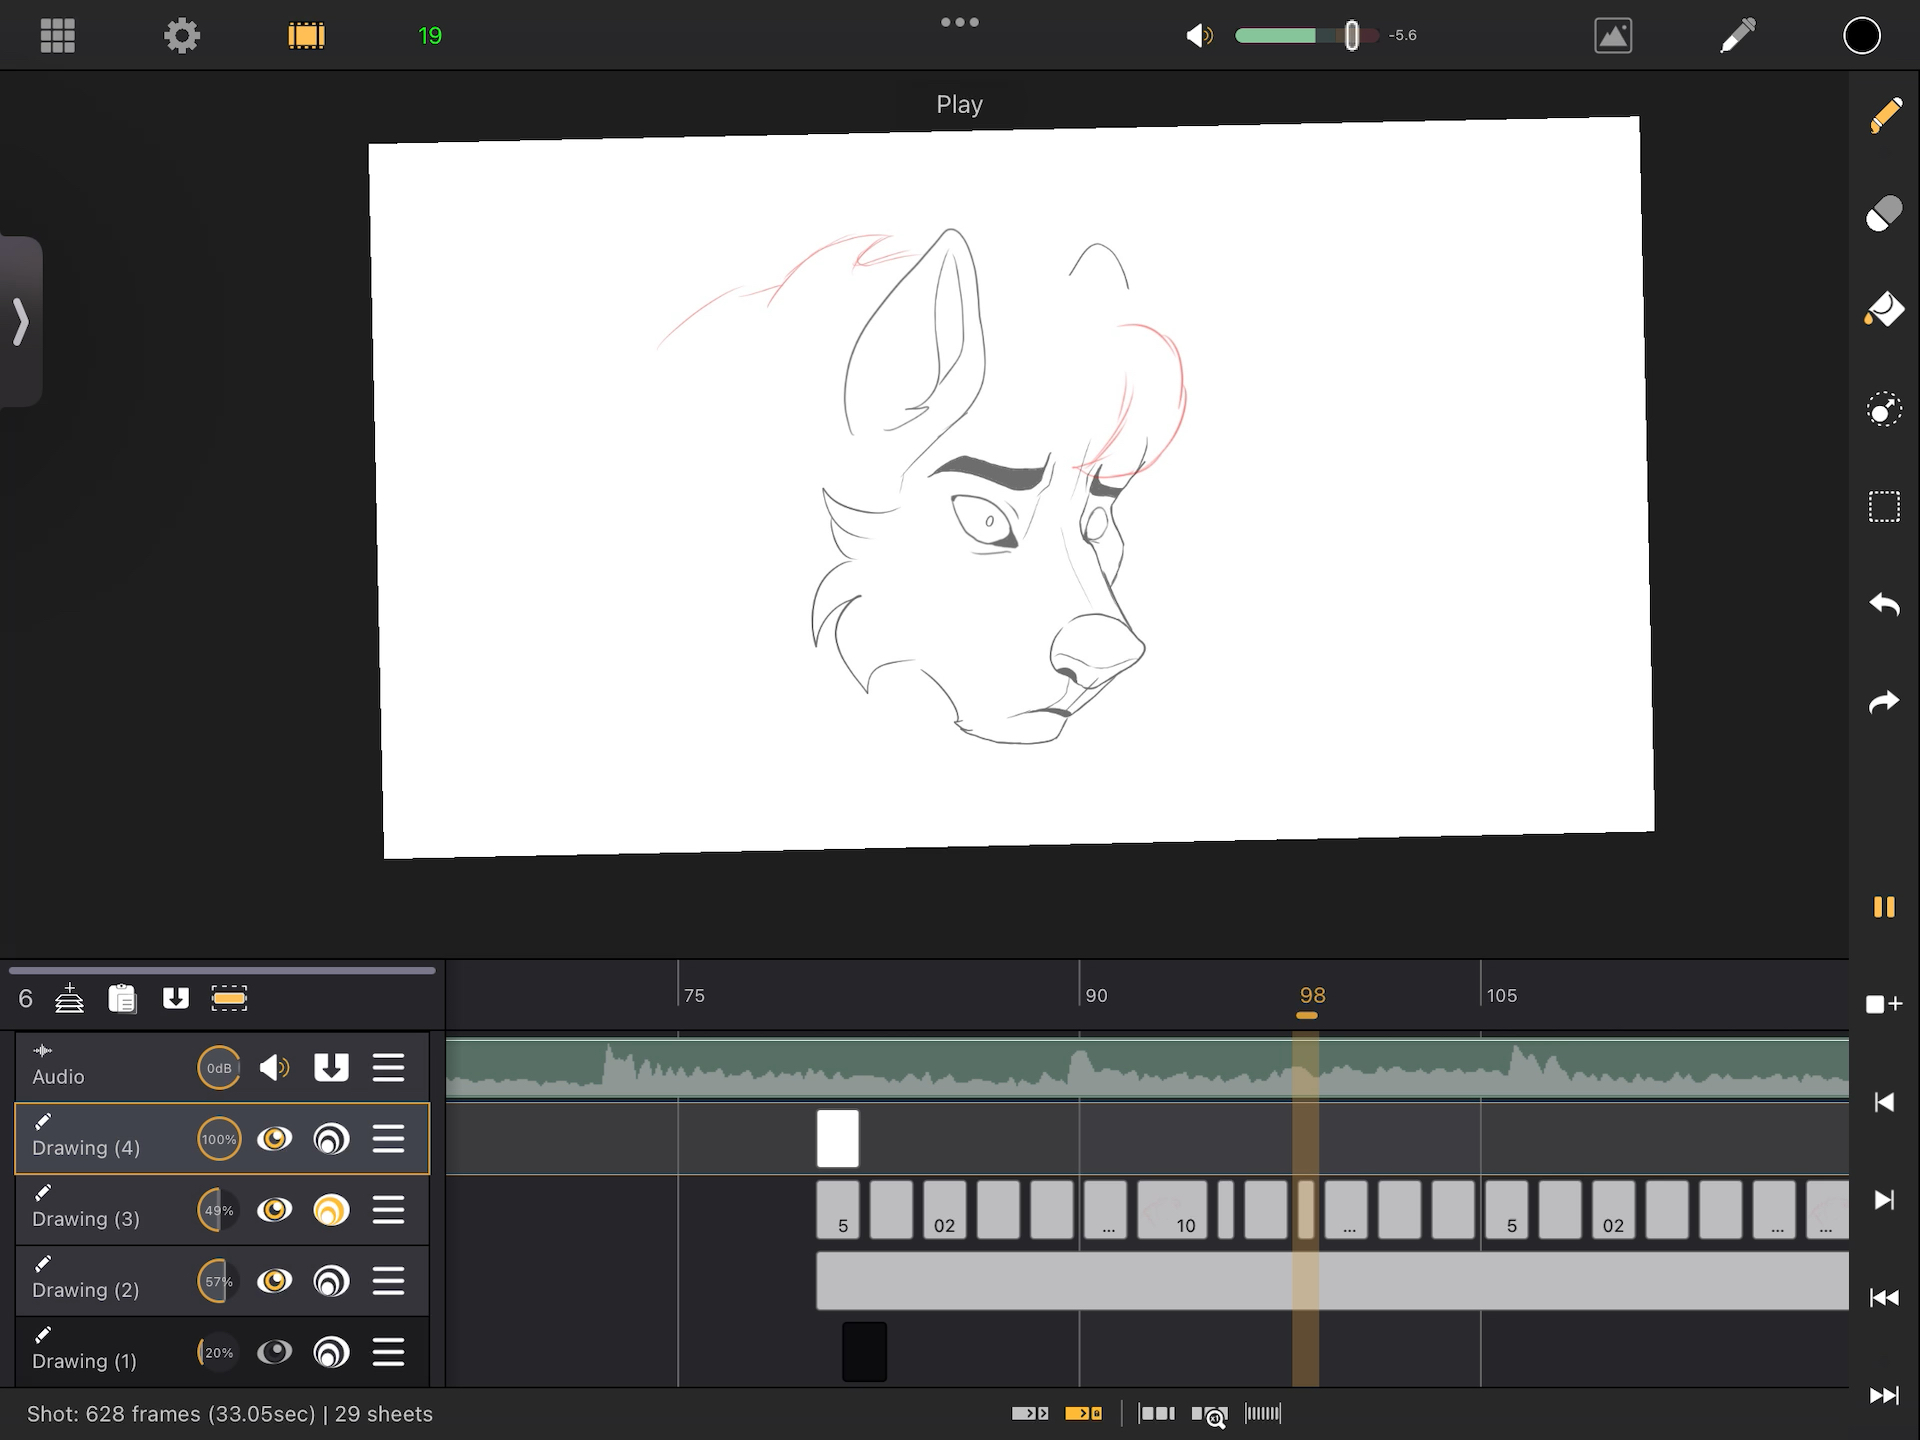Select the Drawing (3) frame labeled 10
1920x1440 pixels.
[1173, 1210]
